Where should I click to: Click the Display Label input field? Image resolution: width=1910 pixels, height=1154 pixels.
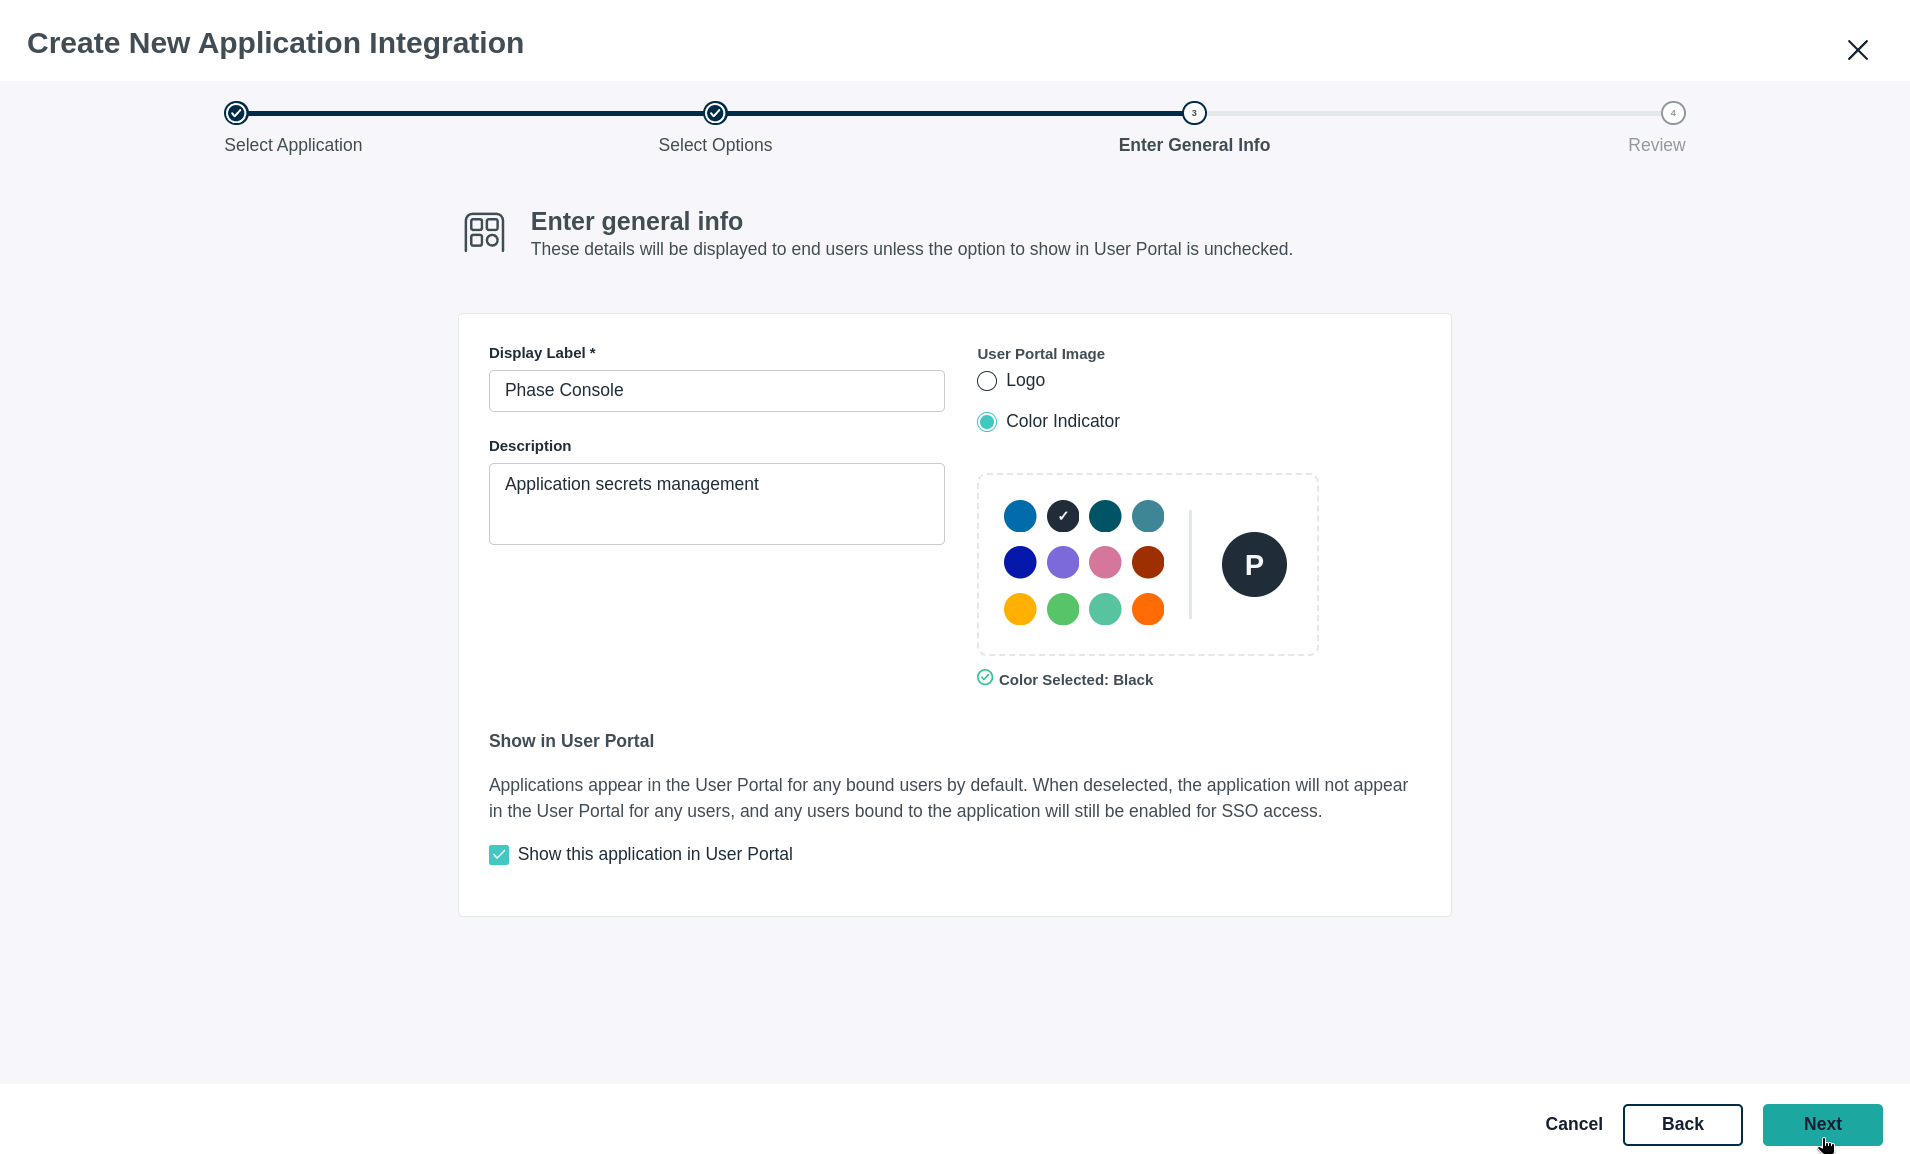coord(716,390)
